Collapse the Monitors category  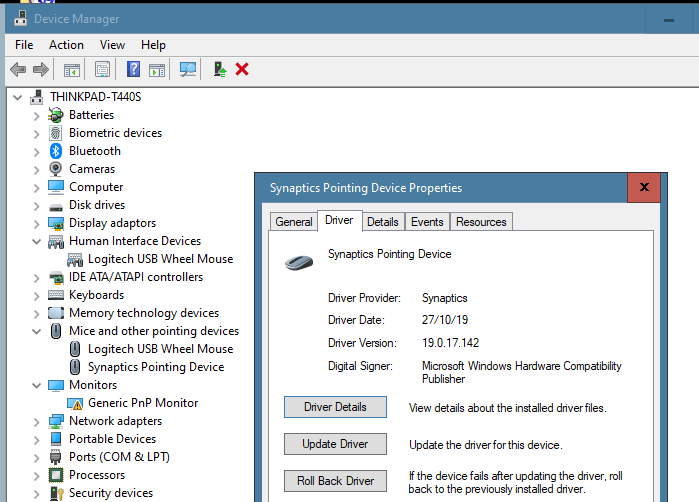[37, 385]
